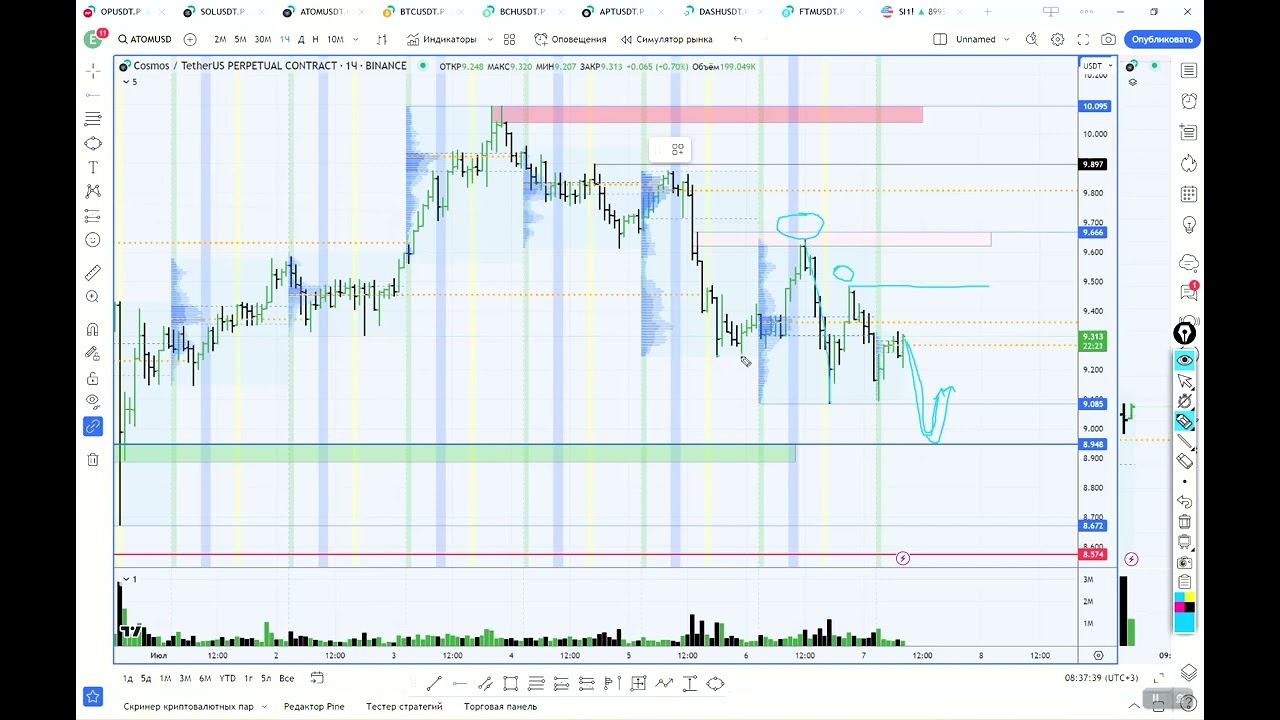The image size is (1280, 720).
Task: Undo the last chart action
Action: coord(738,39)
